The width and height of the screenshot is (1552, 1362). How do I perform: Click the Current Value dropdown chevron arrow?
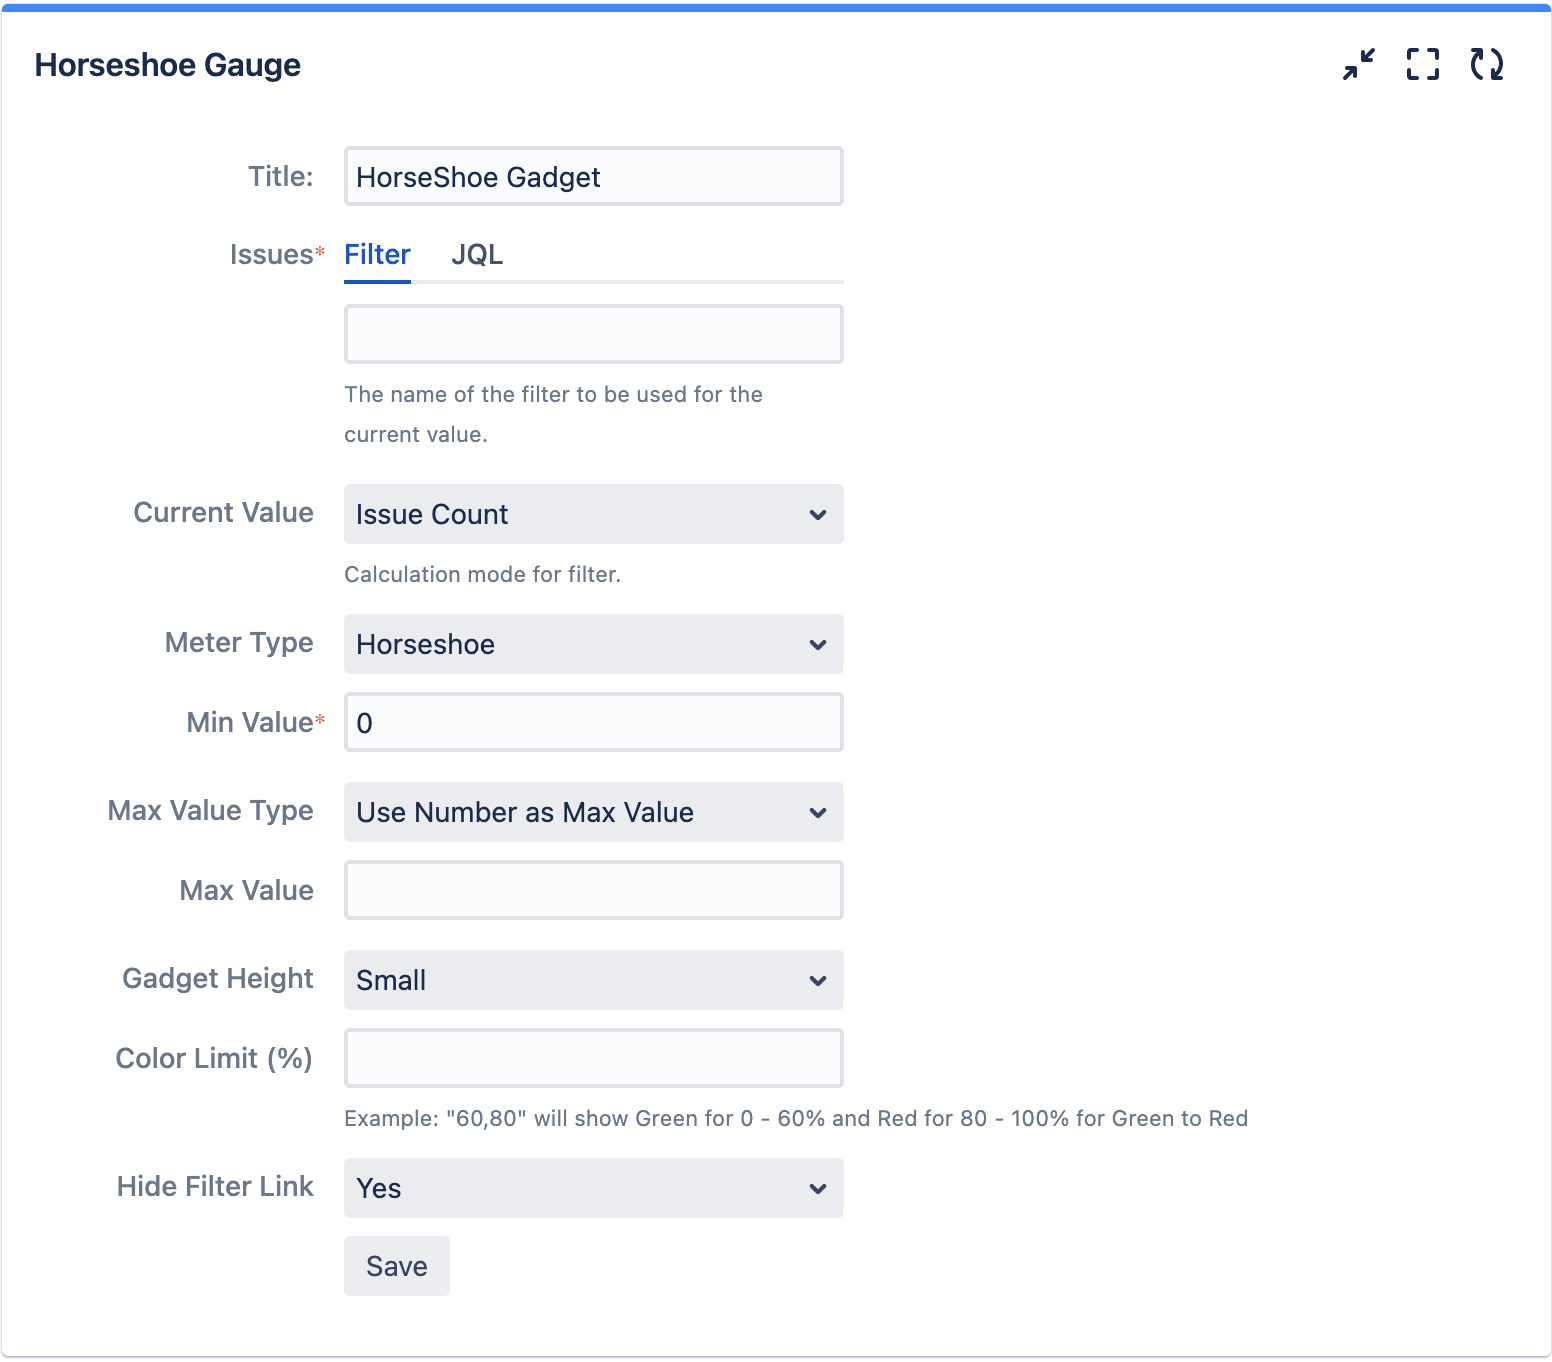(x=817, y=515)
